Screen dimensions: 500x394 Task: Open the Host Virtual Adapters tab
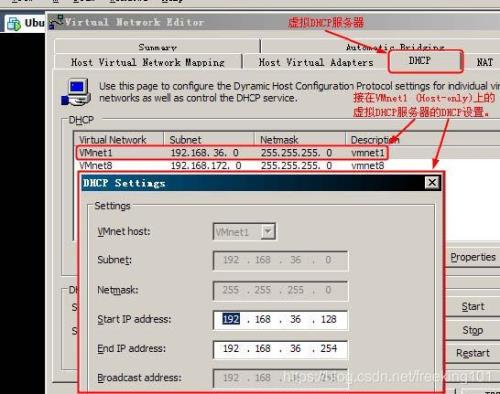(x=316, y=62)
